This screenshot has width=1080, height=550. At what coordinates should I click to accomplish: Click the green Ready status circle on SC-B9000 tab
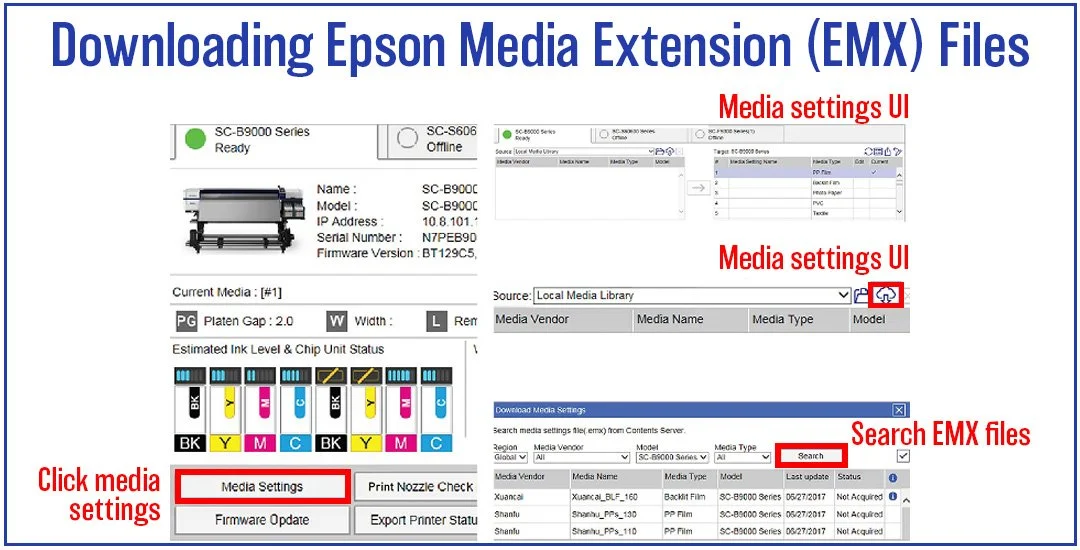[x=196, y=139]
